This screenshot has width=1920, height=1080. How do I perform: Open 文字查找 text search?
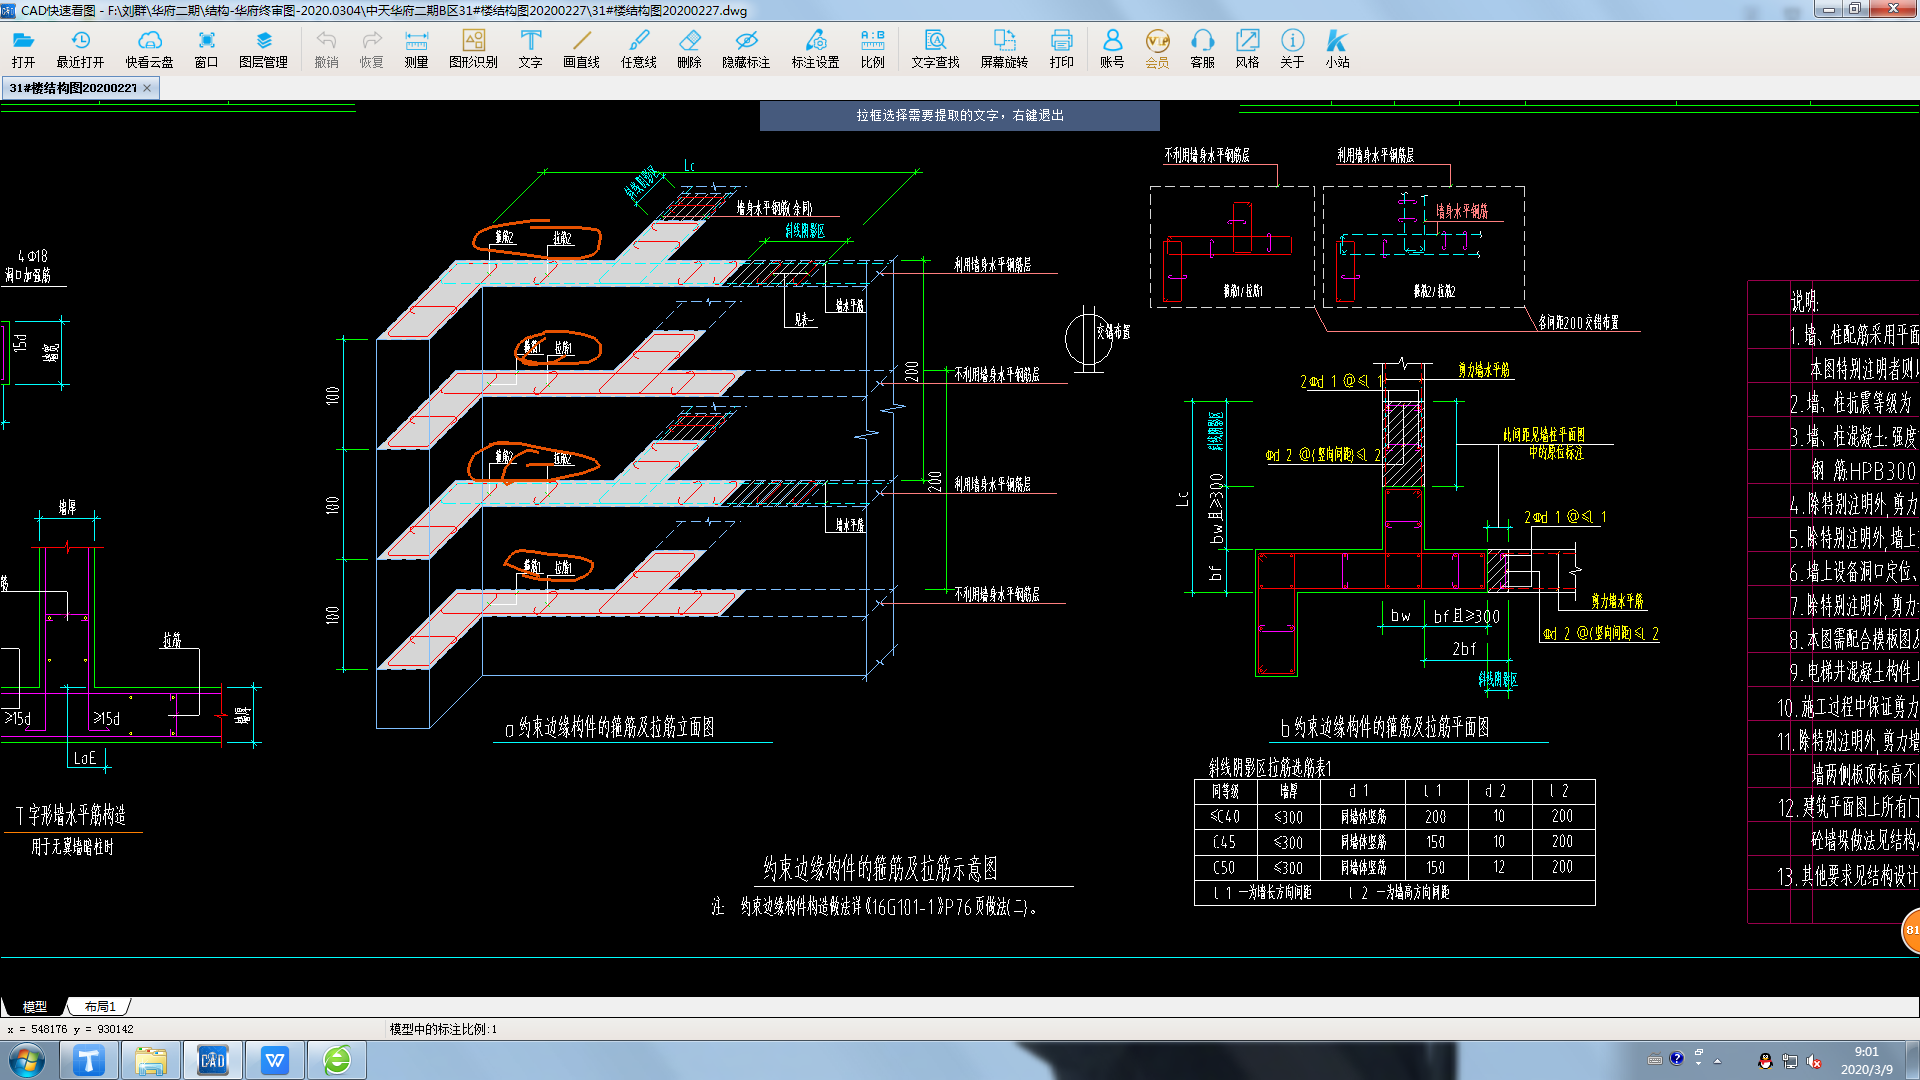click(935, 49)
